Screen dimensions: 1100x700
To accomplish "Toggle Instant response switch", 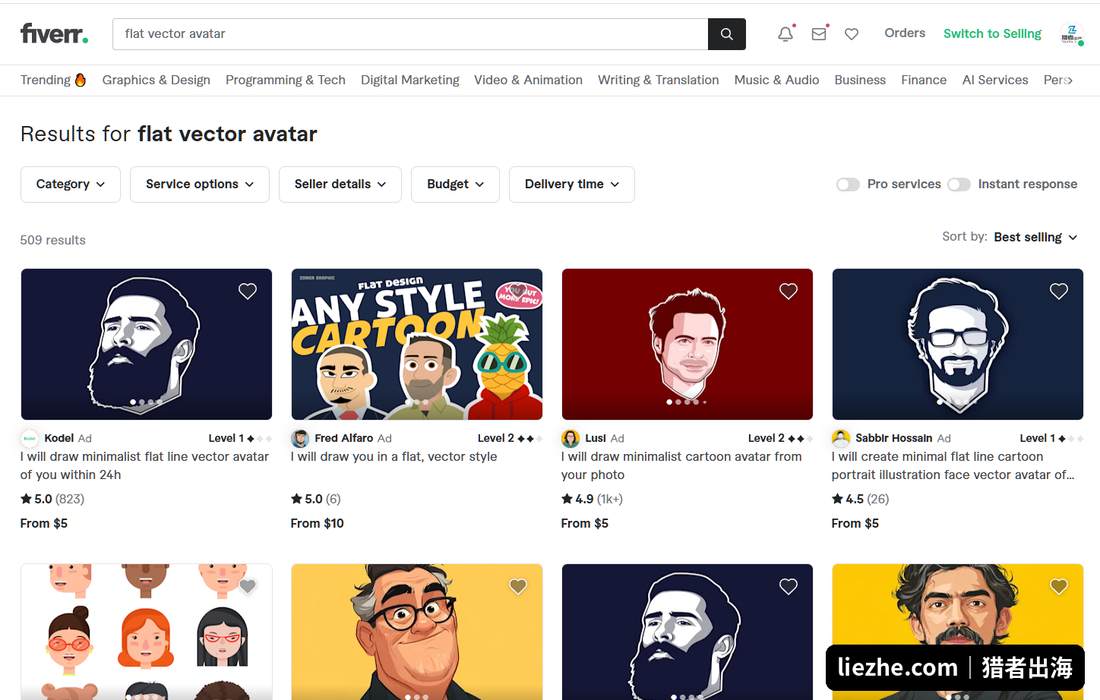I will pos(958,184).
